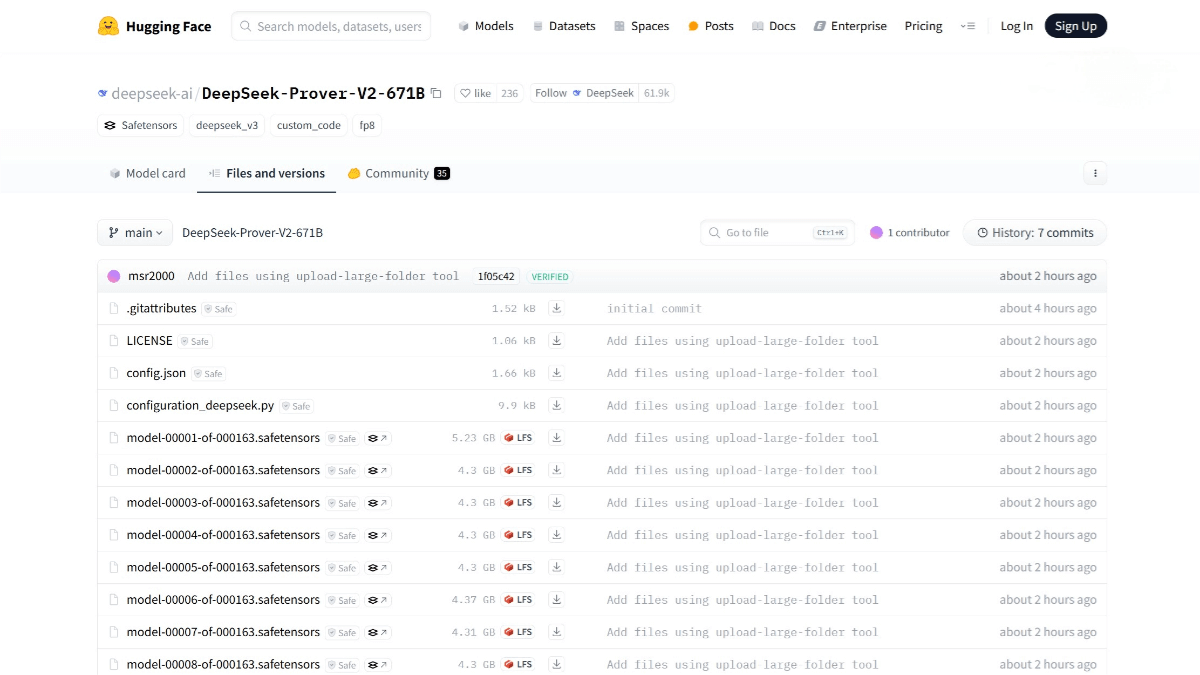Open the extra navigation menu next to Pricing
Image resolution: width=1200 pixels, height=675 pixels.
click(967, 26)
